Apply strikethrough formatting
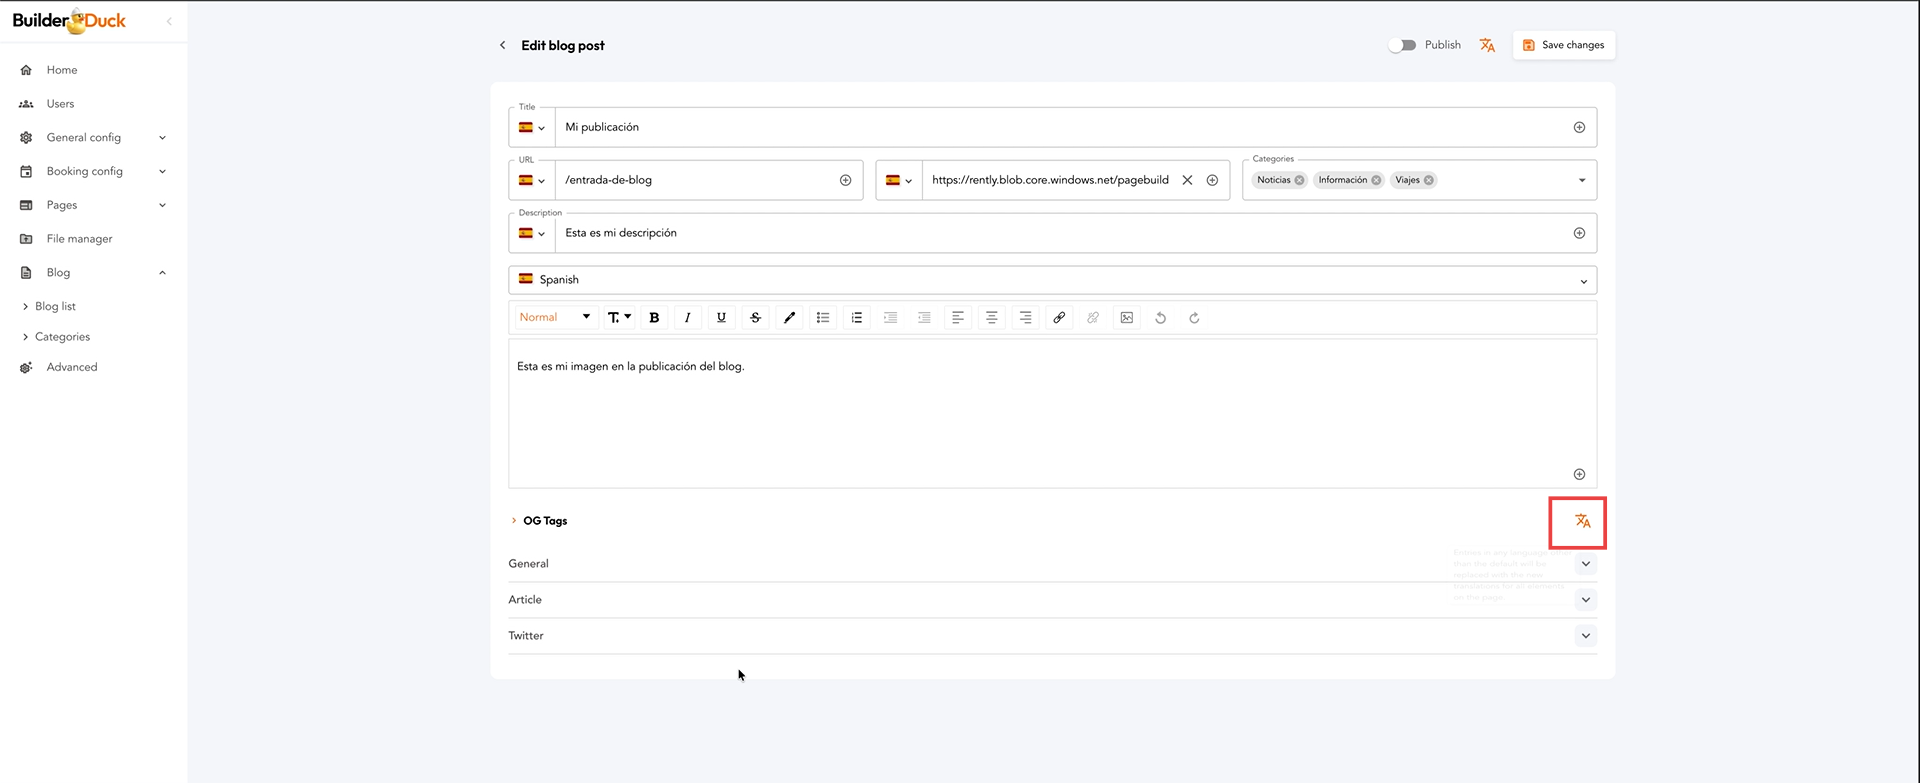This screenshot has height=783, width=1920. pyautogui.click(x=755, y=318)
